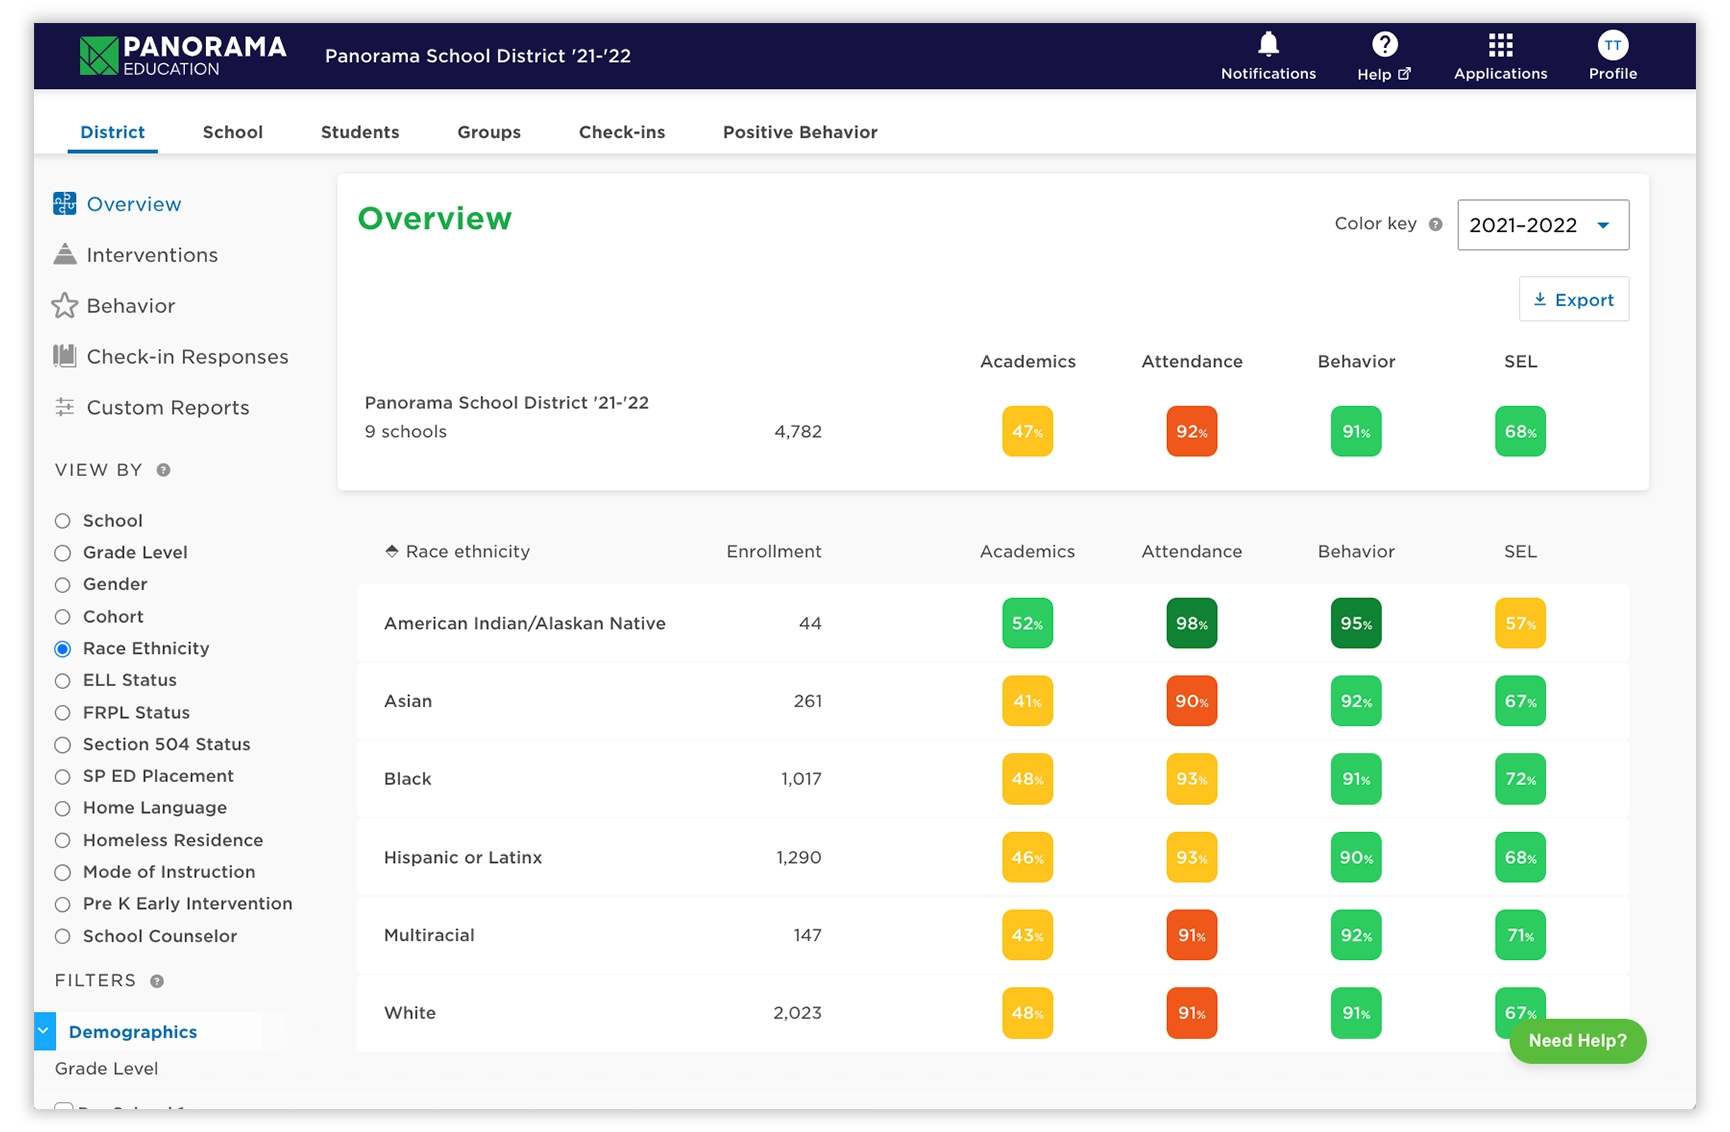Viewport: 1730px width, 1132px height.
Task: Select the Mode of Instruction radio button
Action: coord(63,872)
